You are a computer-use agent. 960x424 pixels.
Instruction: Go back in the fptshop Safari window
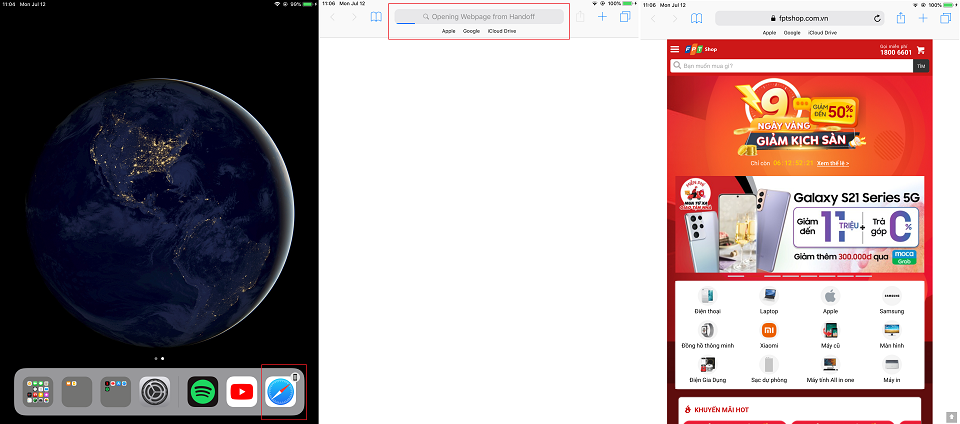tap(653, 18)
